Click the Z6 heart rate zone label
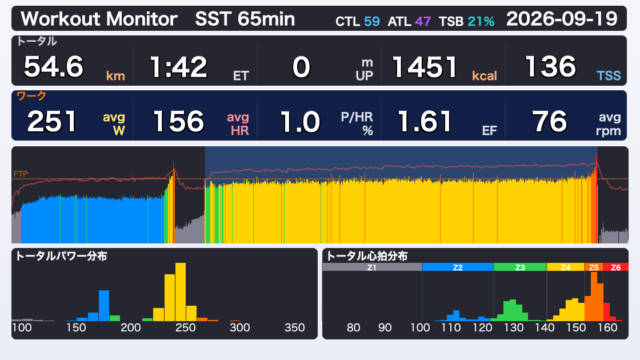 (616, 267)
